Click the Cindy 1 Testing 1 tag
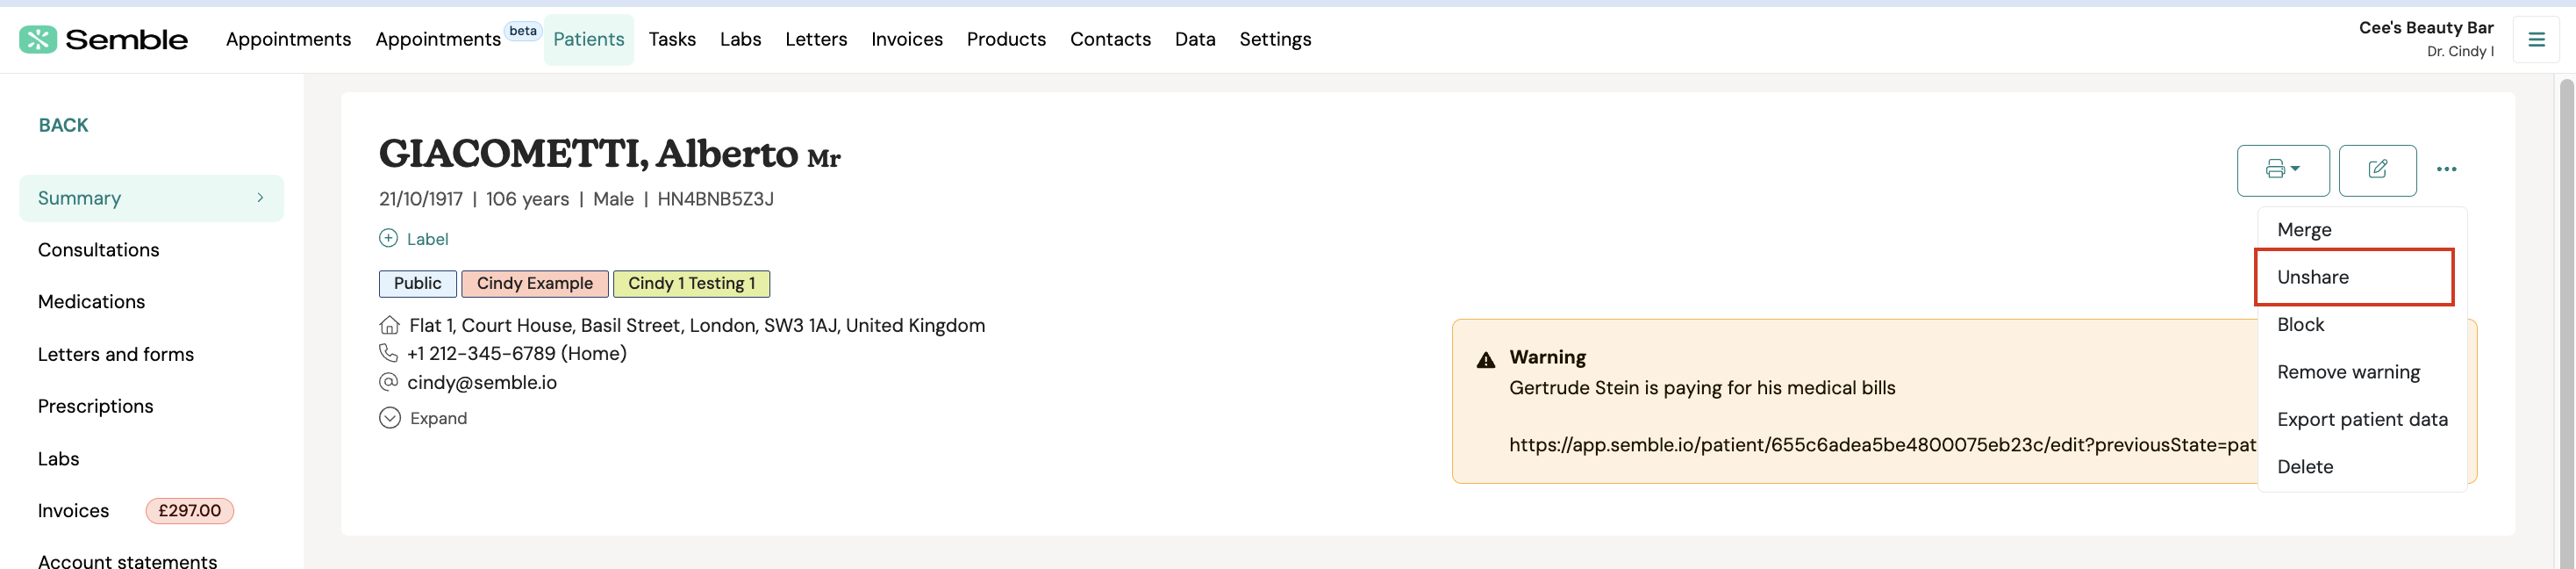2576x569 pixels. pos(691,284)
